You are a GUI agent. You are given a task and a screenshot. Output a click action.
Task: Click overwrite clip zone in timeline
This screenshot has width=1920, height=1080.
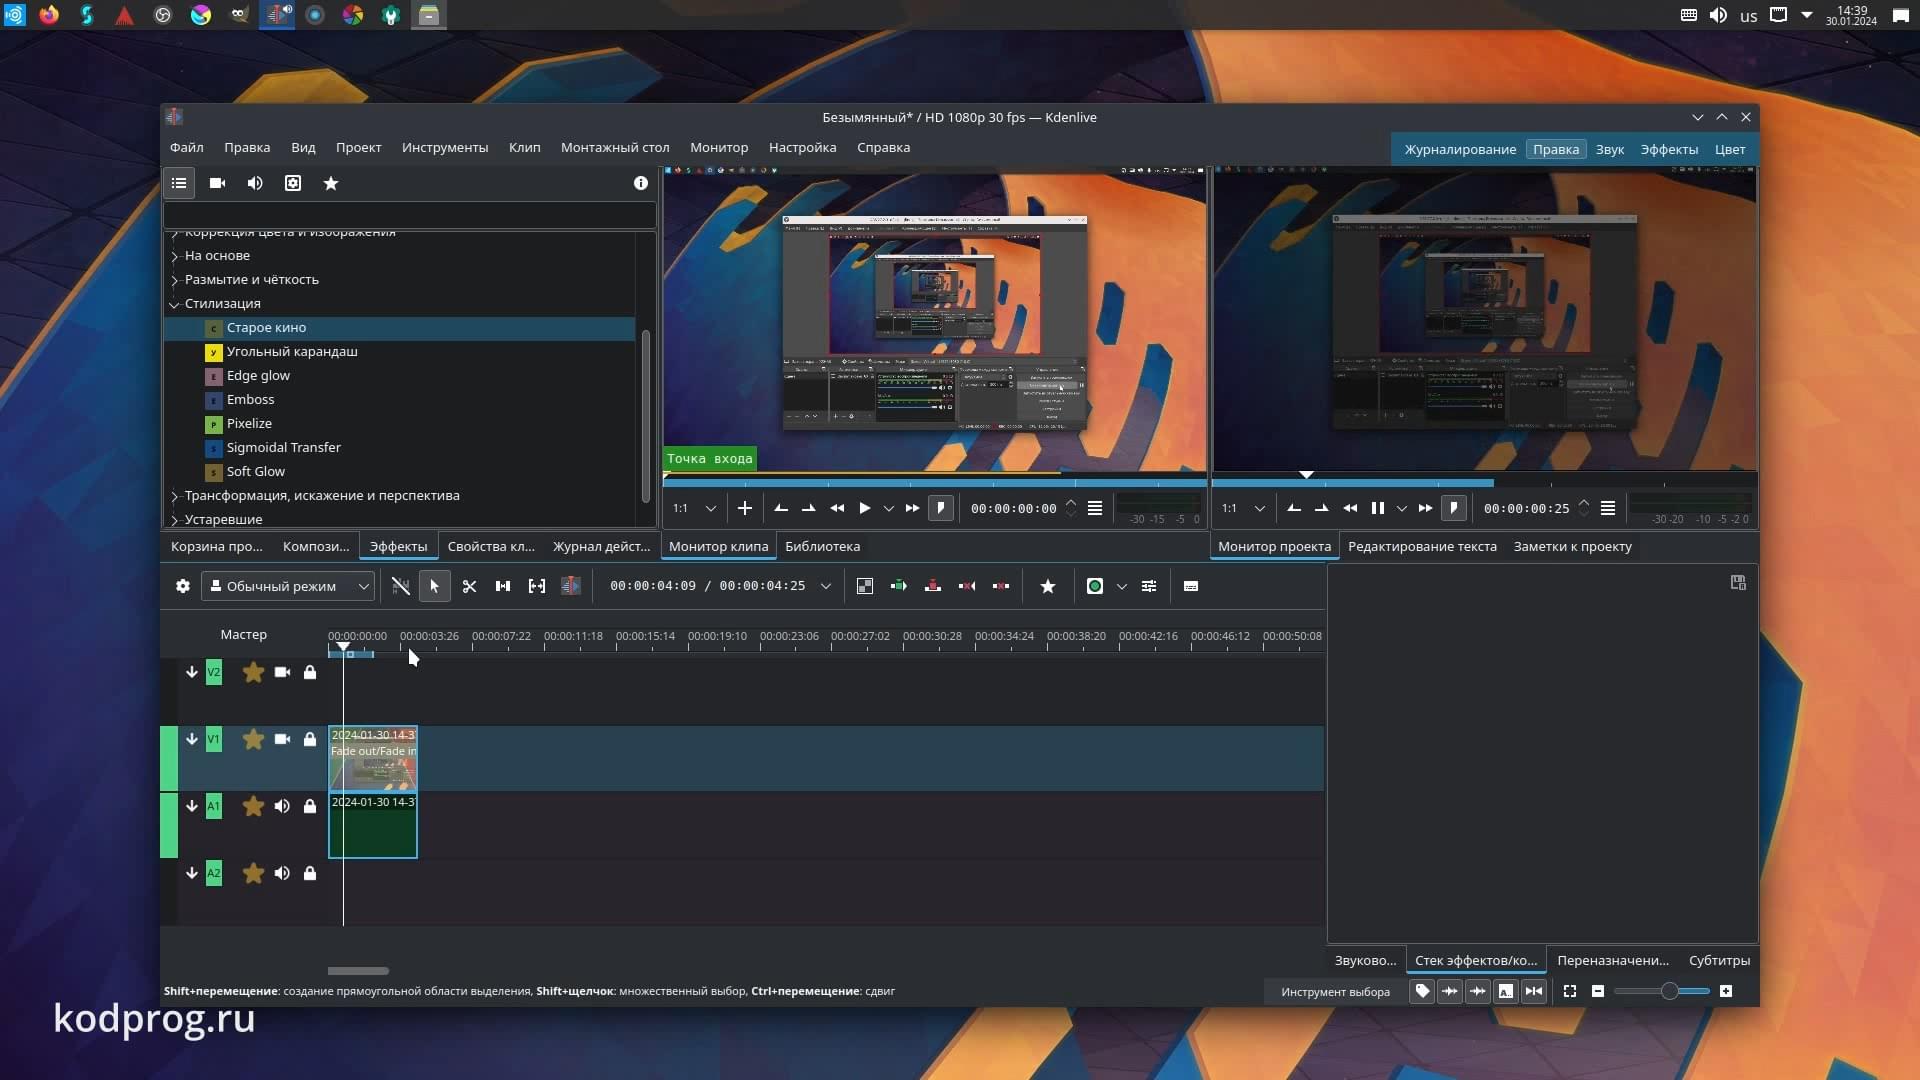[933, 586]
